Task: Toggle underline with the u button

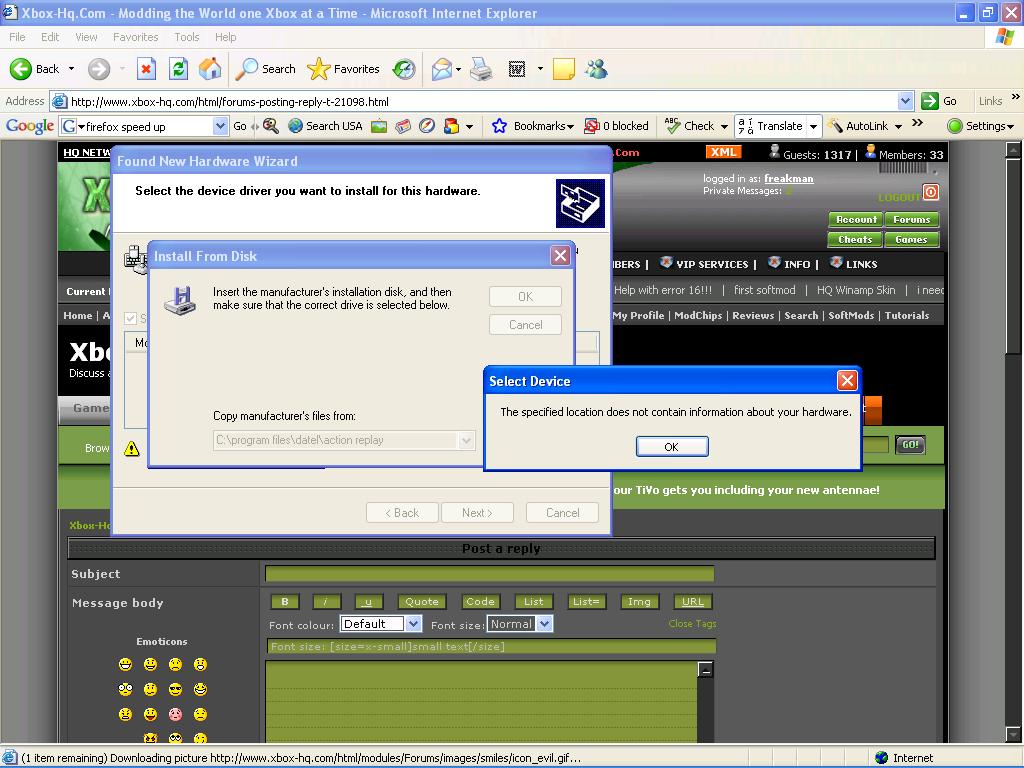Action: (x=368, y=601)
